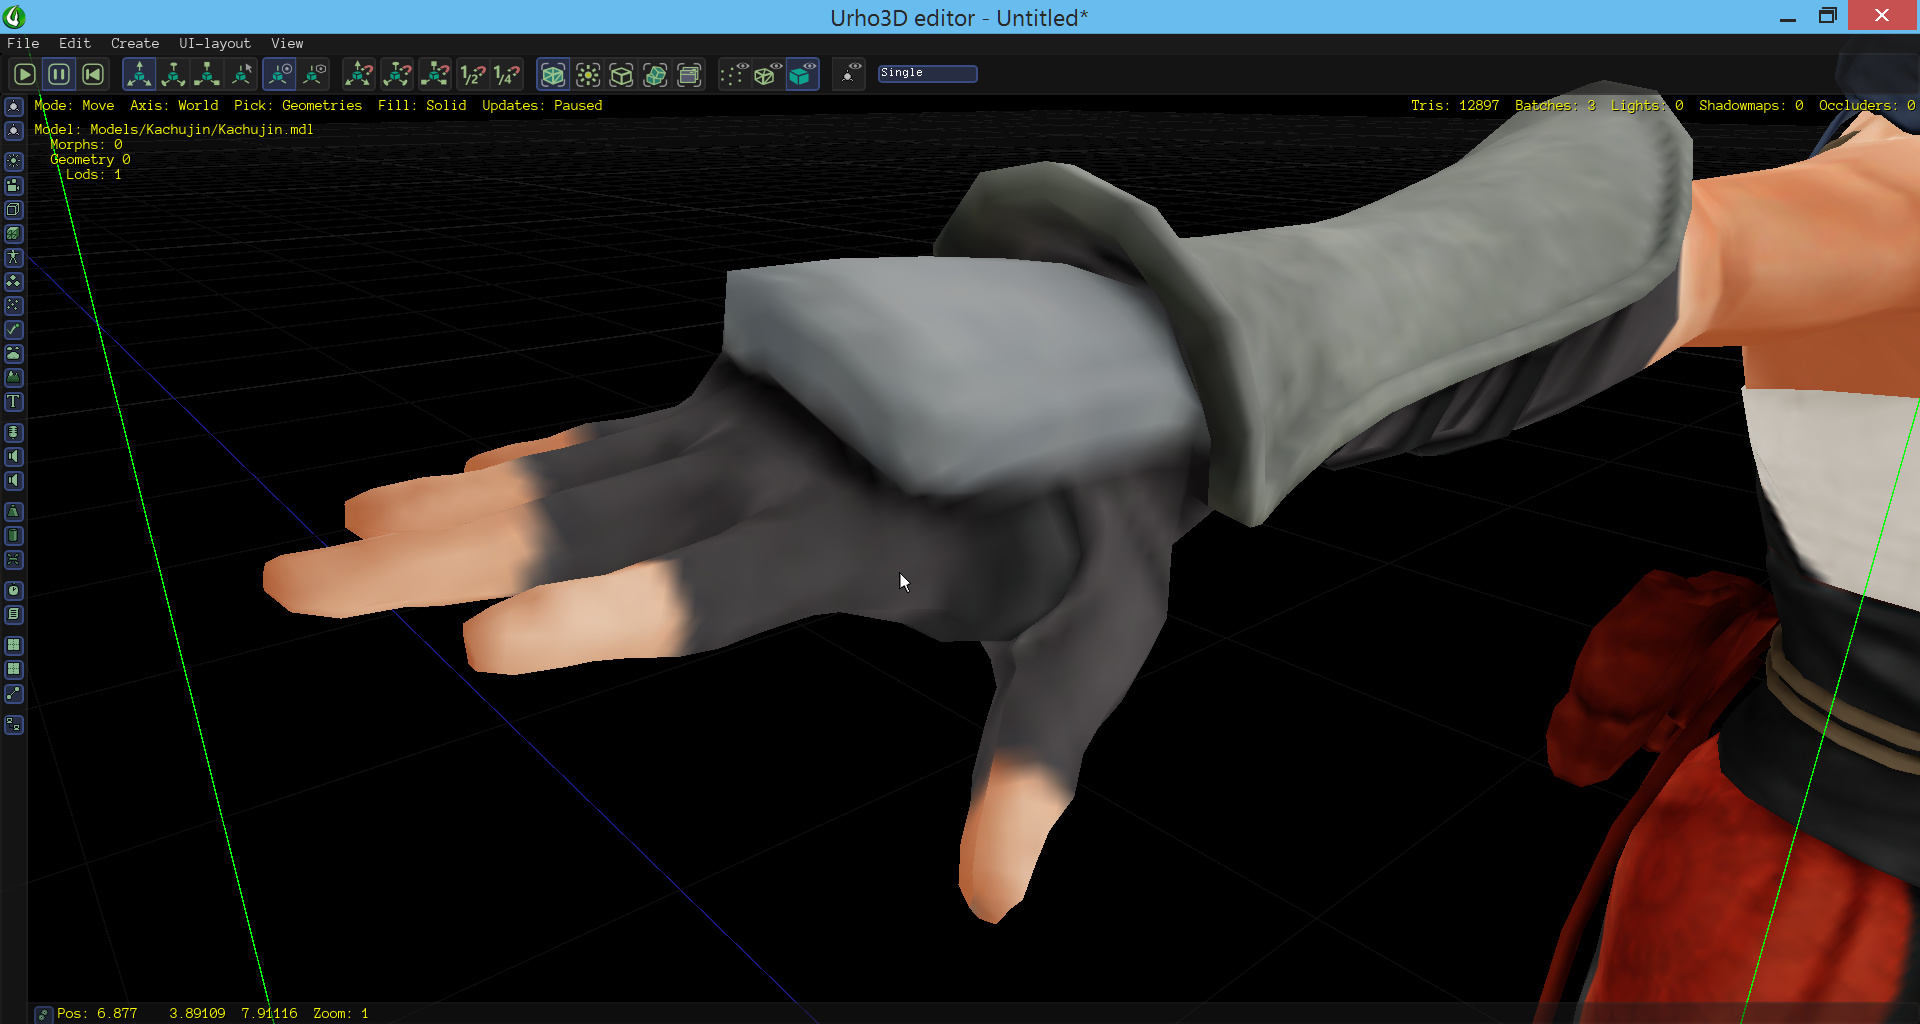1920x1024 pixels.
Task: Create a Constraint component
Action: (14, 559)
